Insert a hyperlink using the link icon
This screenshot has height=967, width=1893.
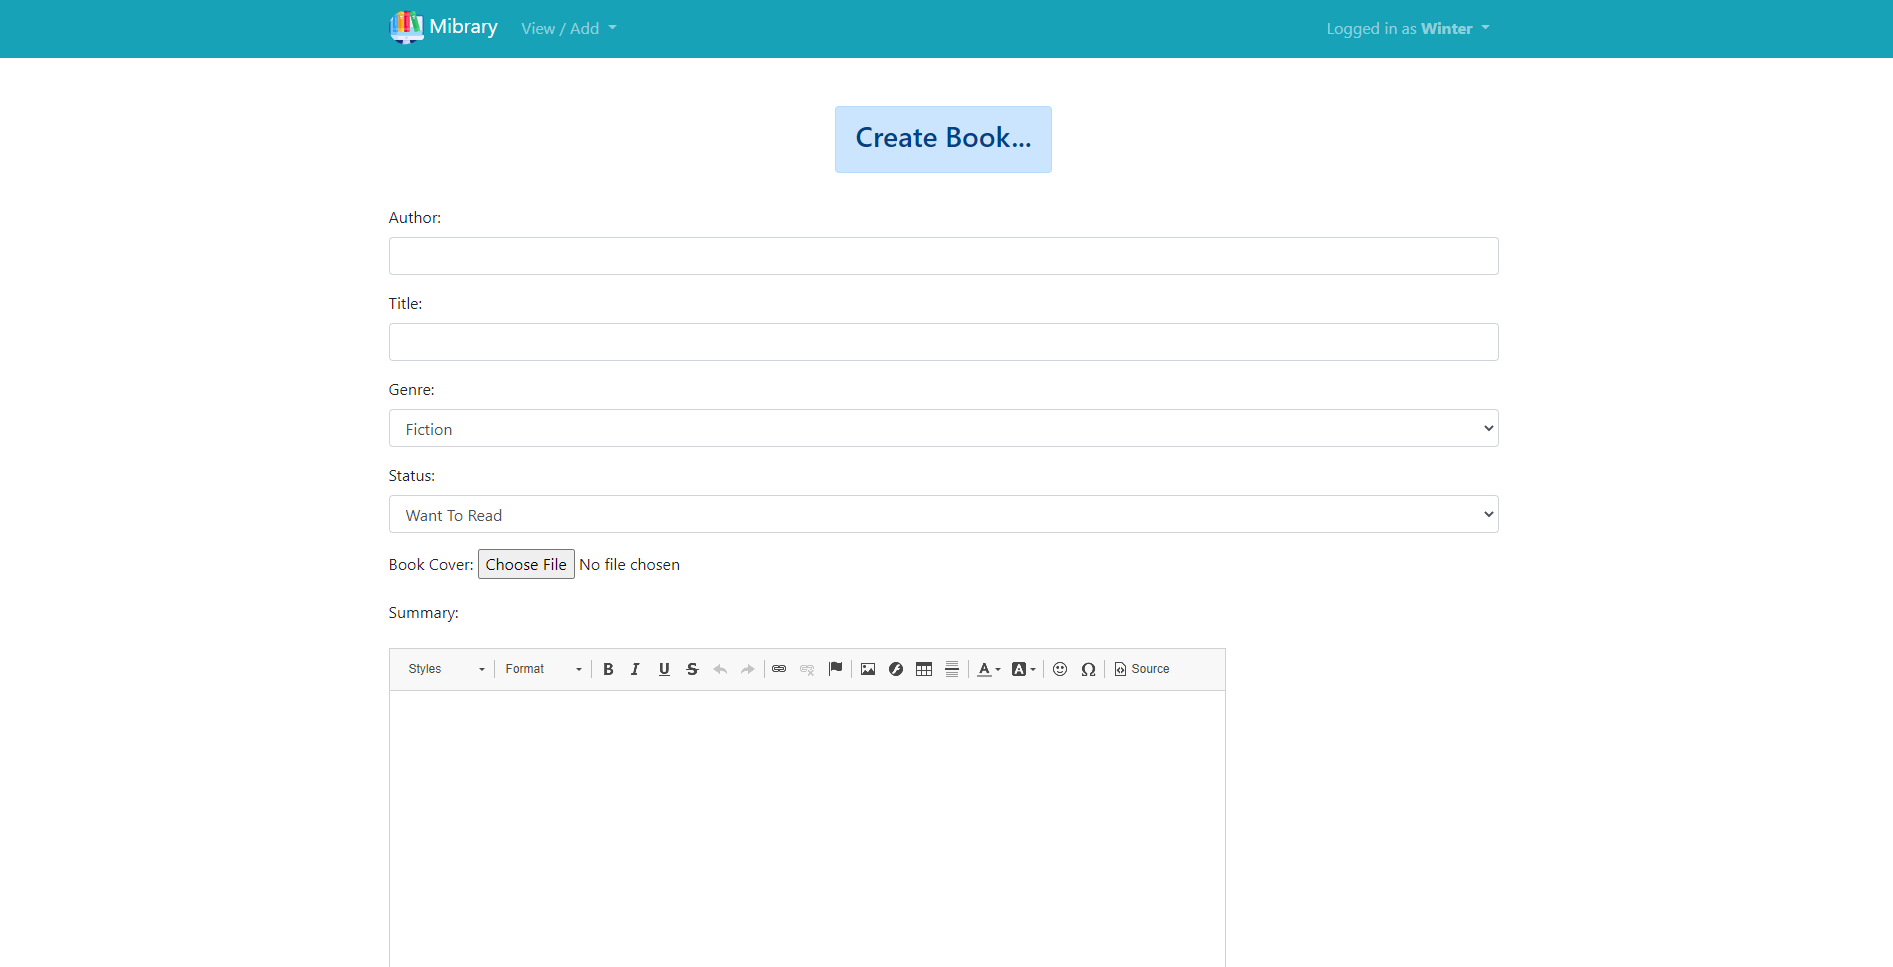(779, 669)
